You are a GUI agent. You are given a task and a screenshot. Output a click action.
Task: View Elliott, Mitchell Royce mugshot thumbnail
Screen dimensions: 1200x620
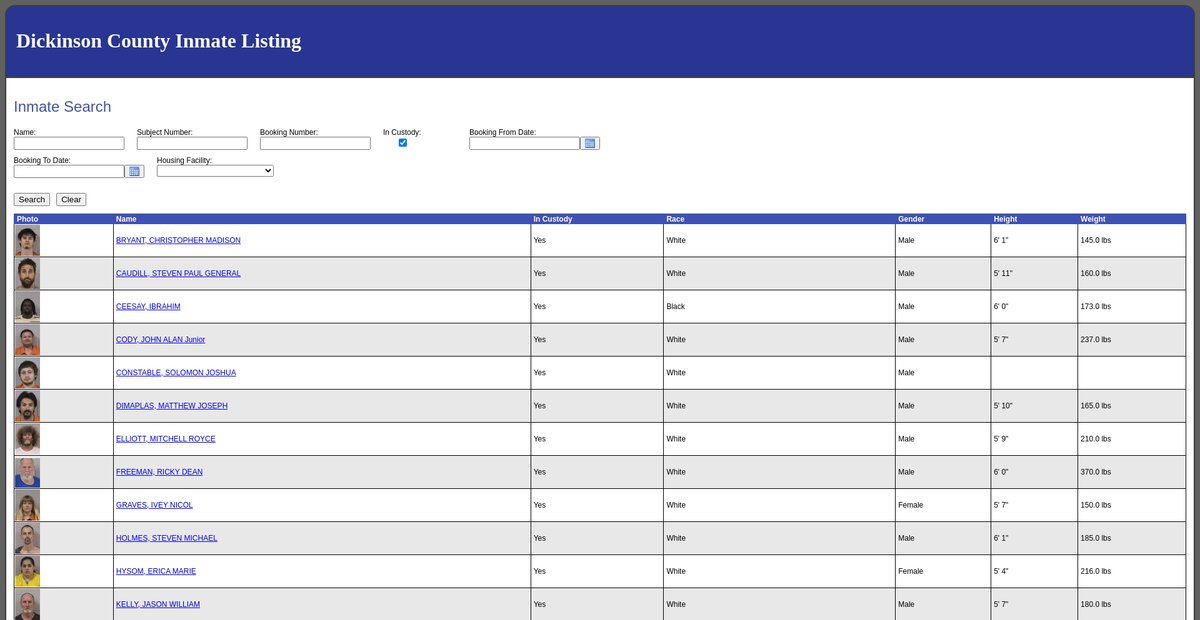tap(27, 439)
